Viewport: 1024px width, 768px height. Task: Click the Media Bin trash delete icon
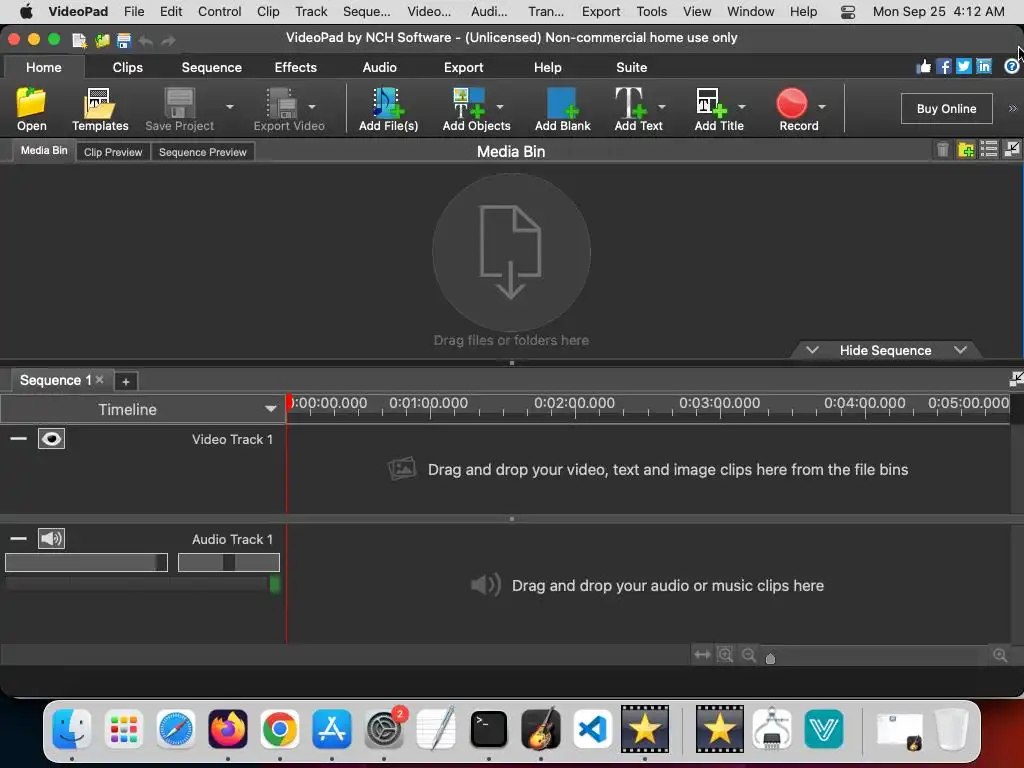click(942, 150)
